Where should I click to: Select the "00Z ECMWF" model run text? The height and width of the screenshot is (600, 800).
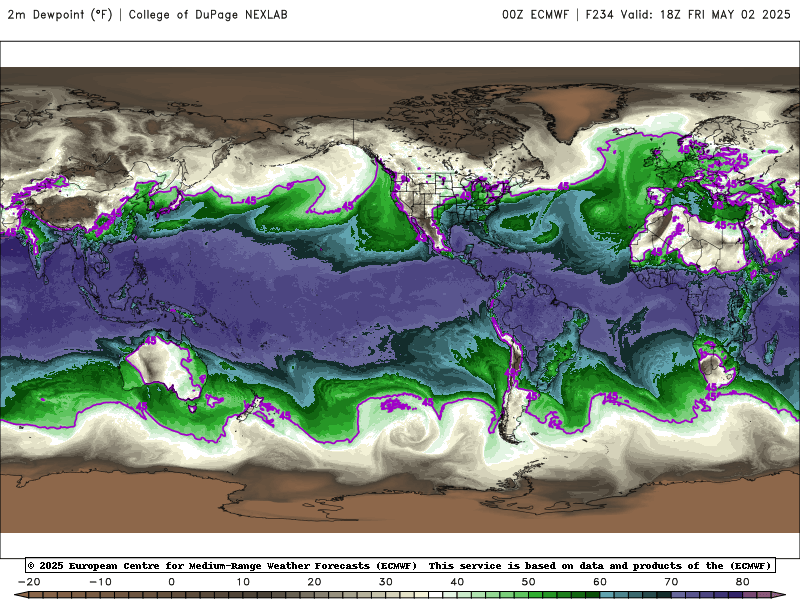point(535,15)
